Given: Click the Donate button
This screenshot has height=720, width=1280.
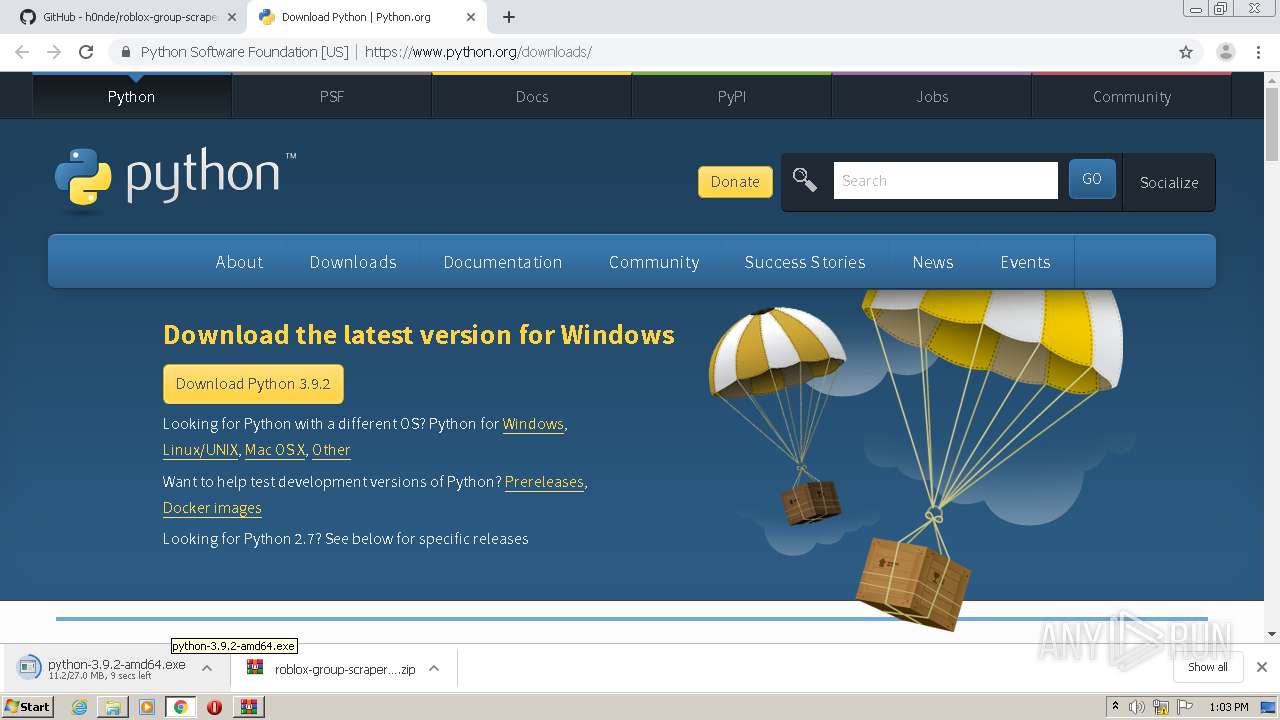Looking at the screenshot, I should [x=735, y=181].
